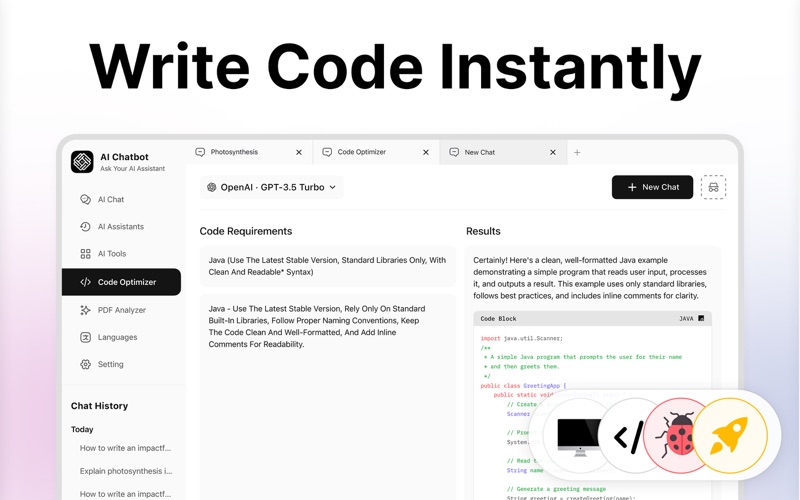The height and width of the screenshot is (500, 800).
Task: Click chat icon on Code Optimizer tab
Action: click(x=327, y=152)
